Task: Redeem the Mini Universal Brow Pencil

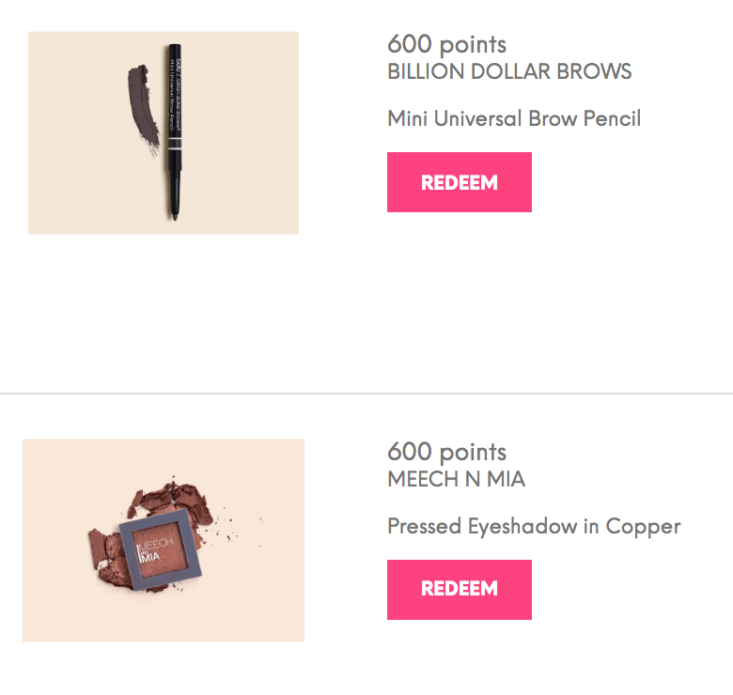Action: pyautogui.click(x=459, y=182)
